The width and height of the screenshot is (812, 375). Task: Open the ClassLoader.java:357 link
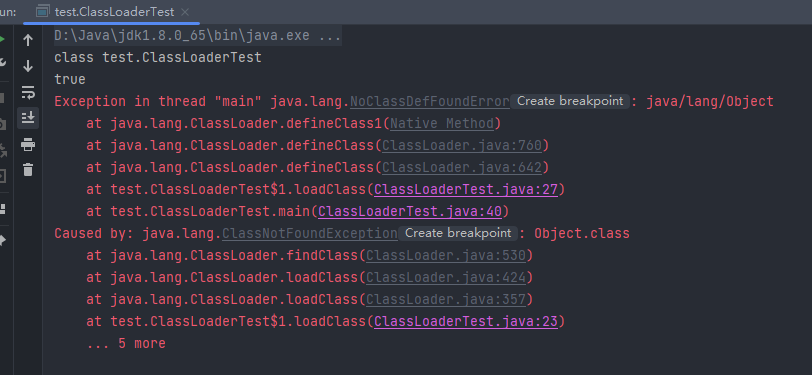tap(445, 299)
